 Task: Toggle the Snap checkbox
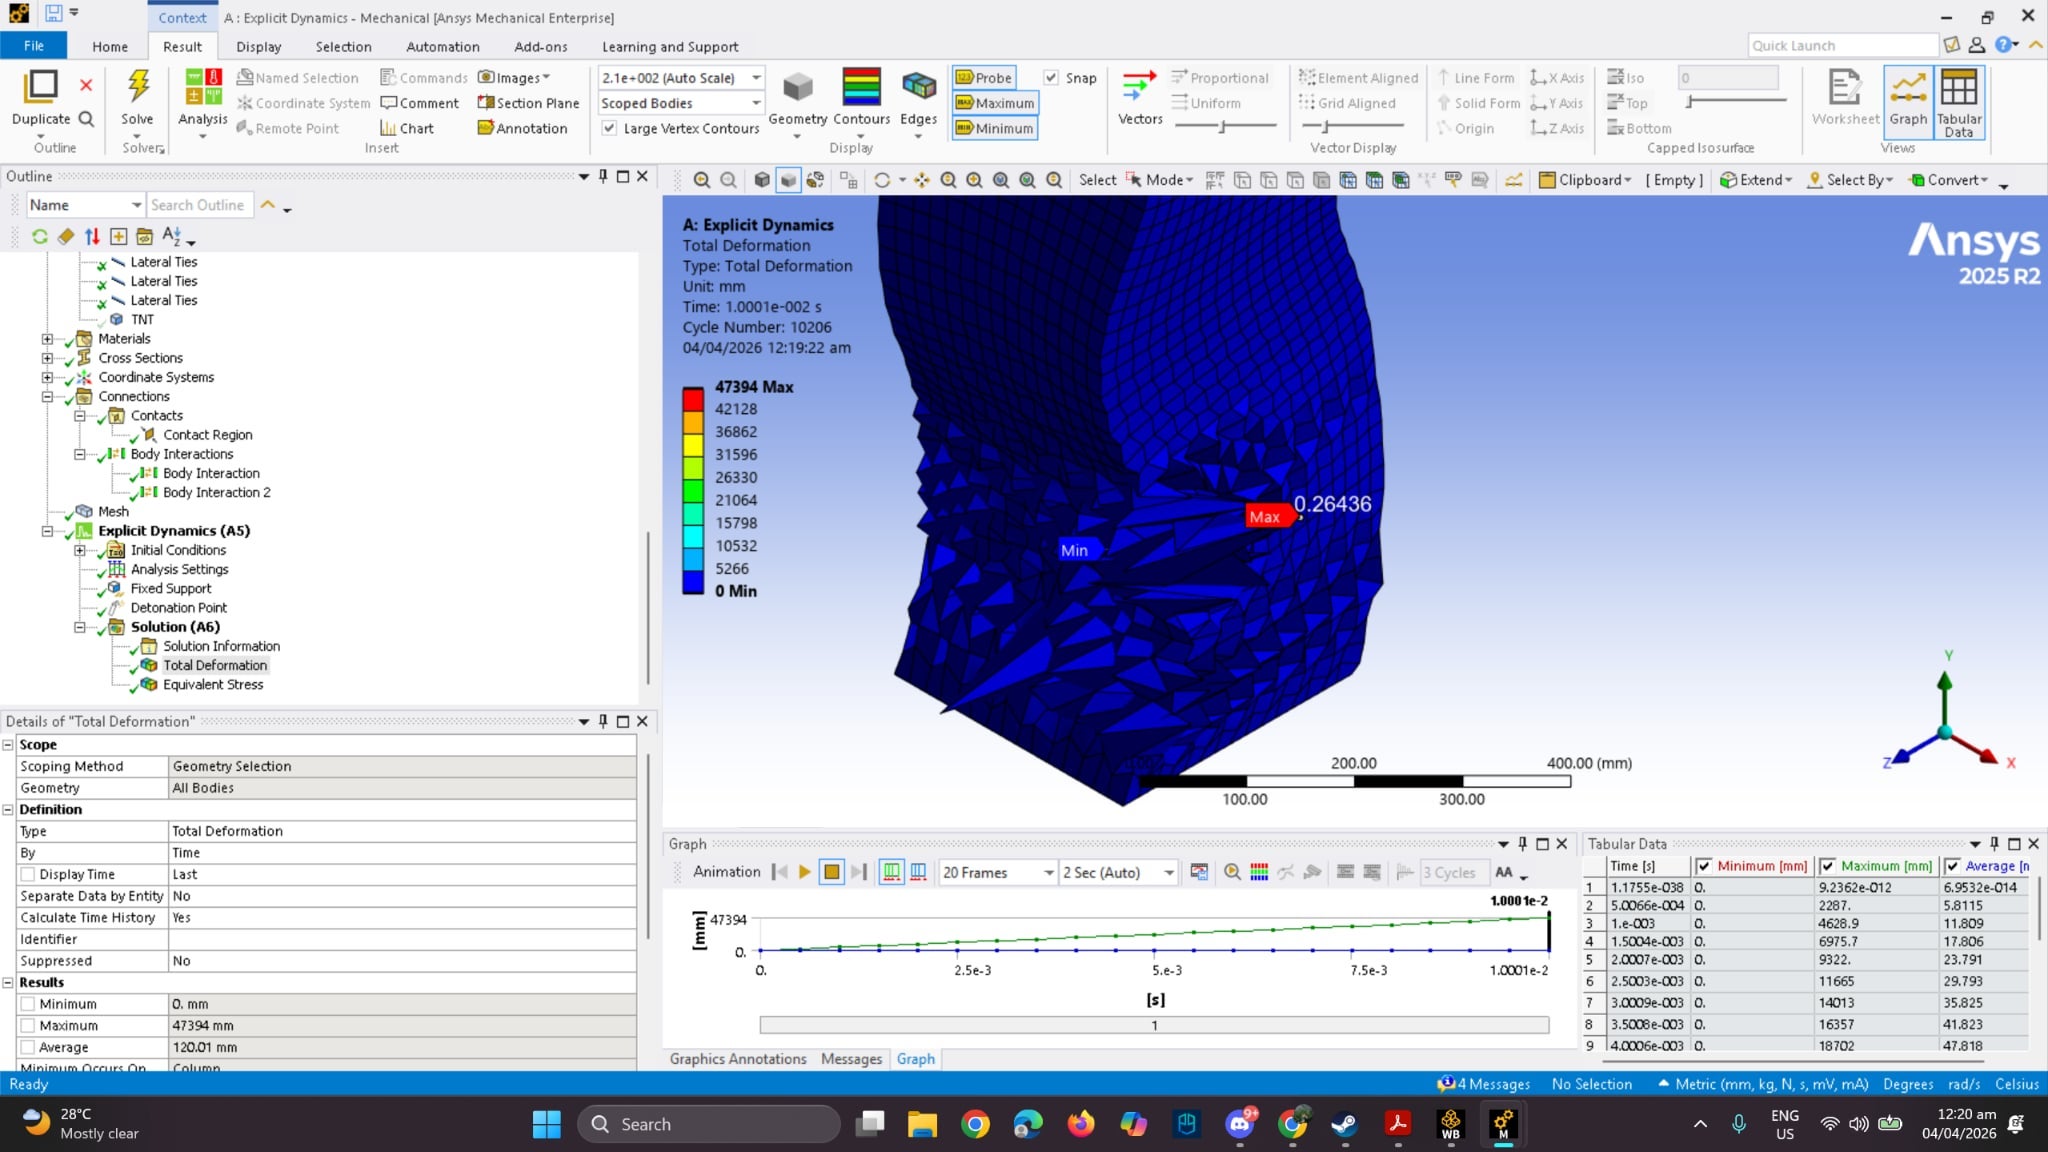1051,78
